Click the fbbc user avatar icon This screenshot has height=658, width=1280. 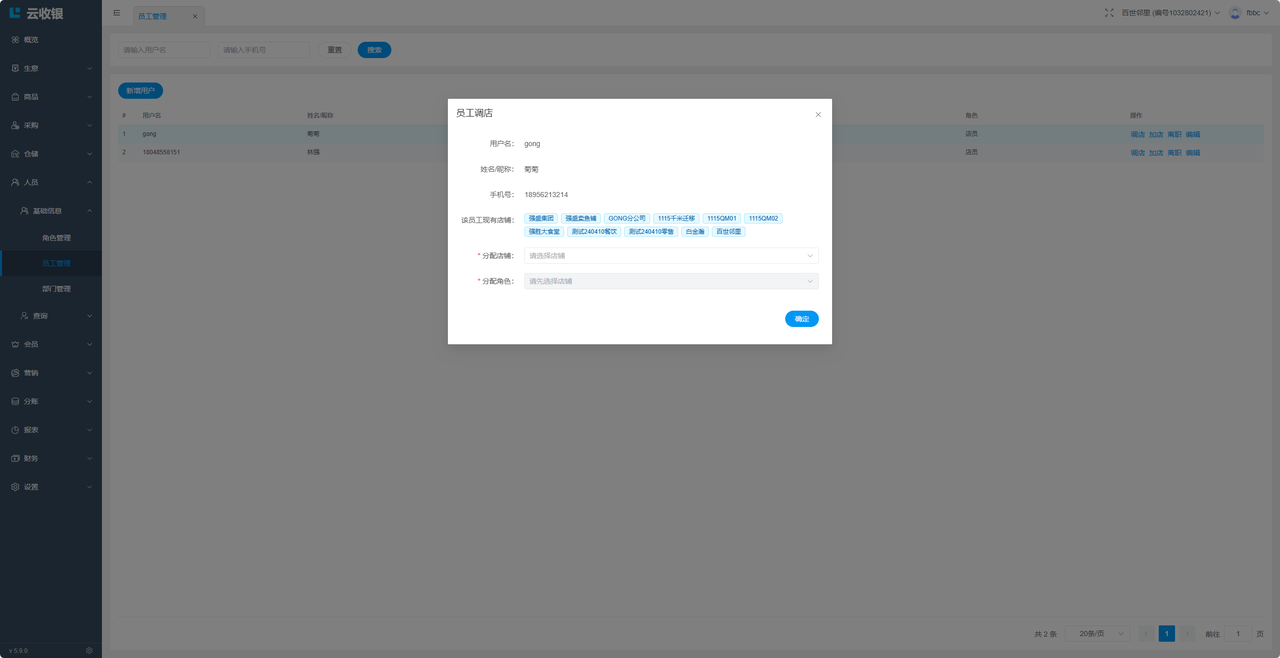pos(1235,13)
